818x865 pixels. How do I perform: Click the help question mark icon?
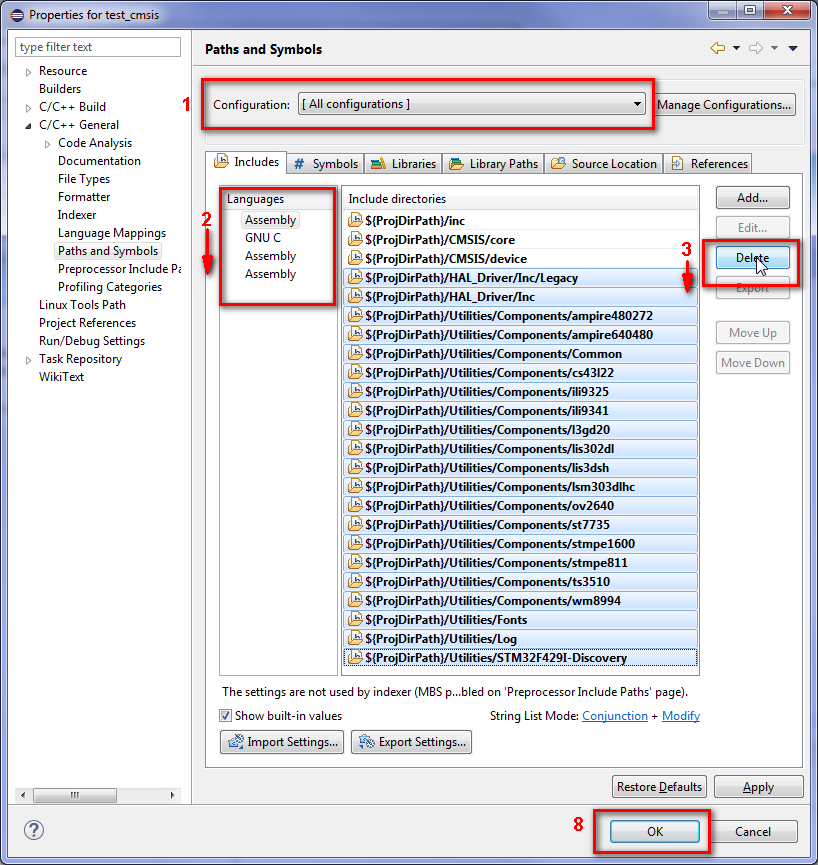[34, 830]
